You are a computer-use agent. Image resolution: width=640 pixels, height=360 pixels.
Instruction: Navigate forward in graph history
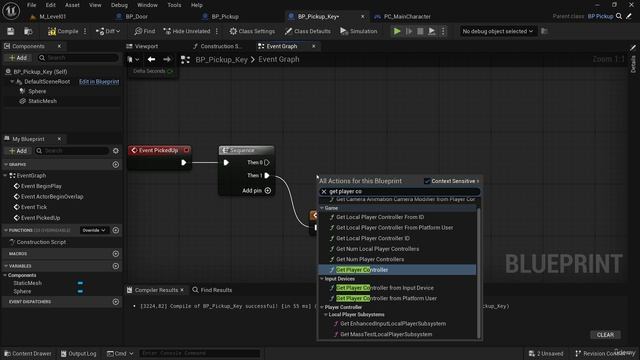tap(167, 60)
